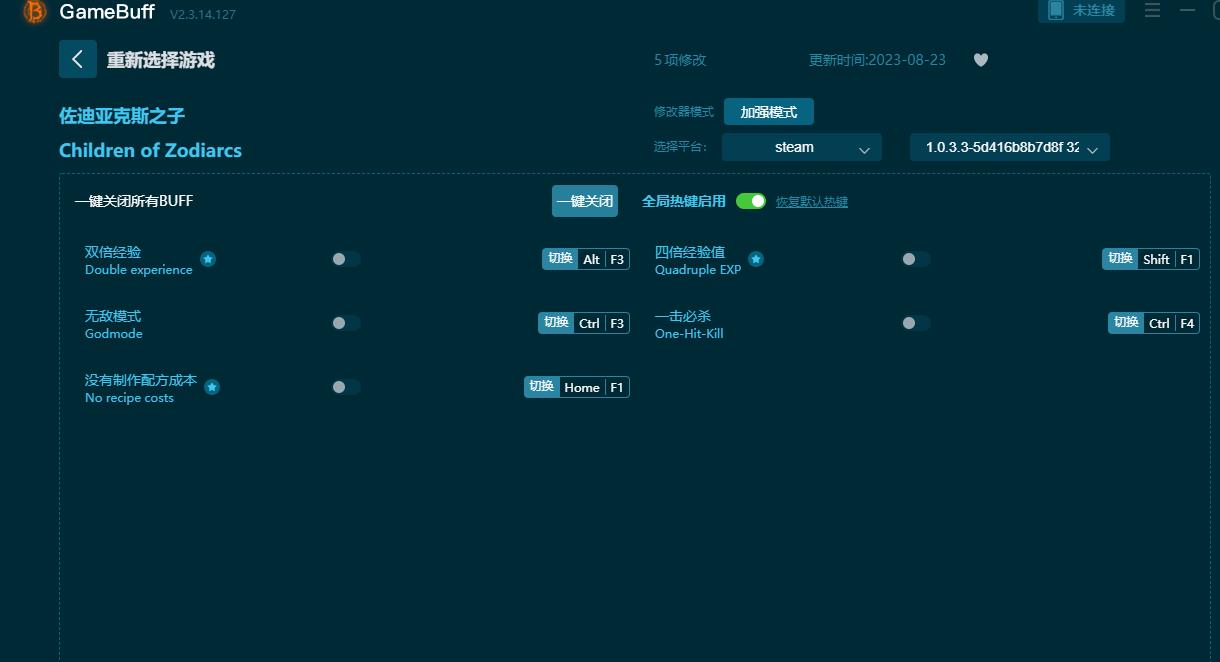
Task: Click Shift F1 hotkey for Quadruple EXP
Action: pyautogui.click(x=1151, y=259)
